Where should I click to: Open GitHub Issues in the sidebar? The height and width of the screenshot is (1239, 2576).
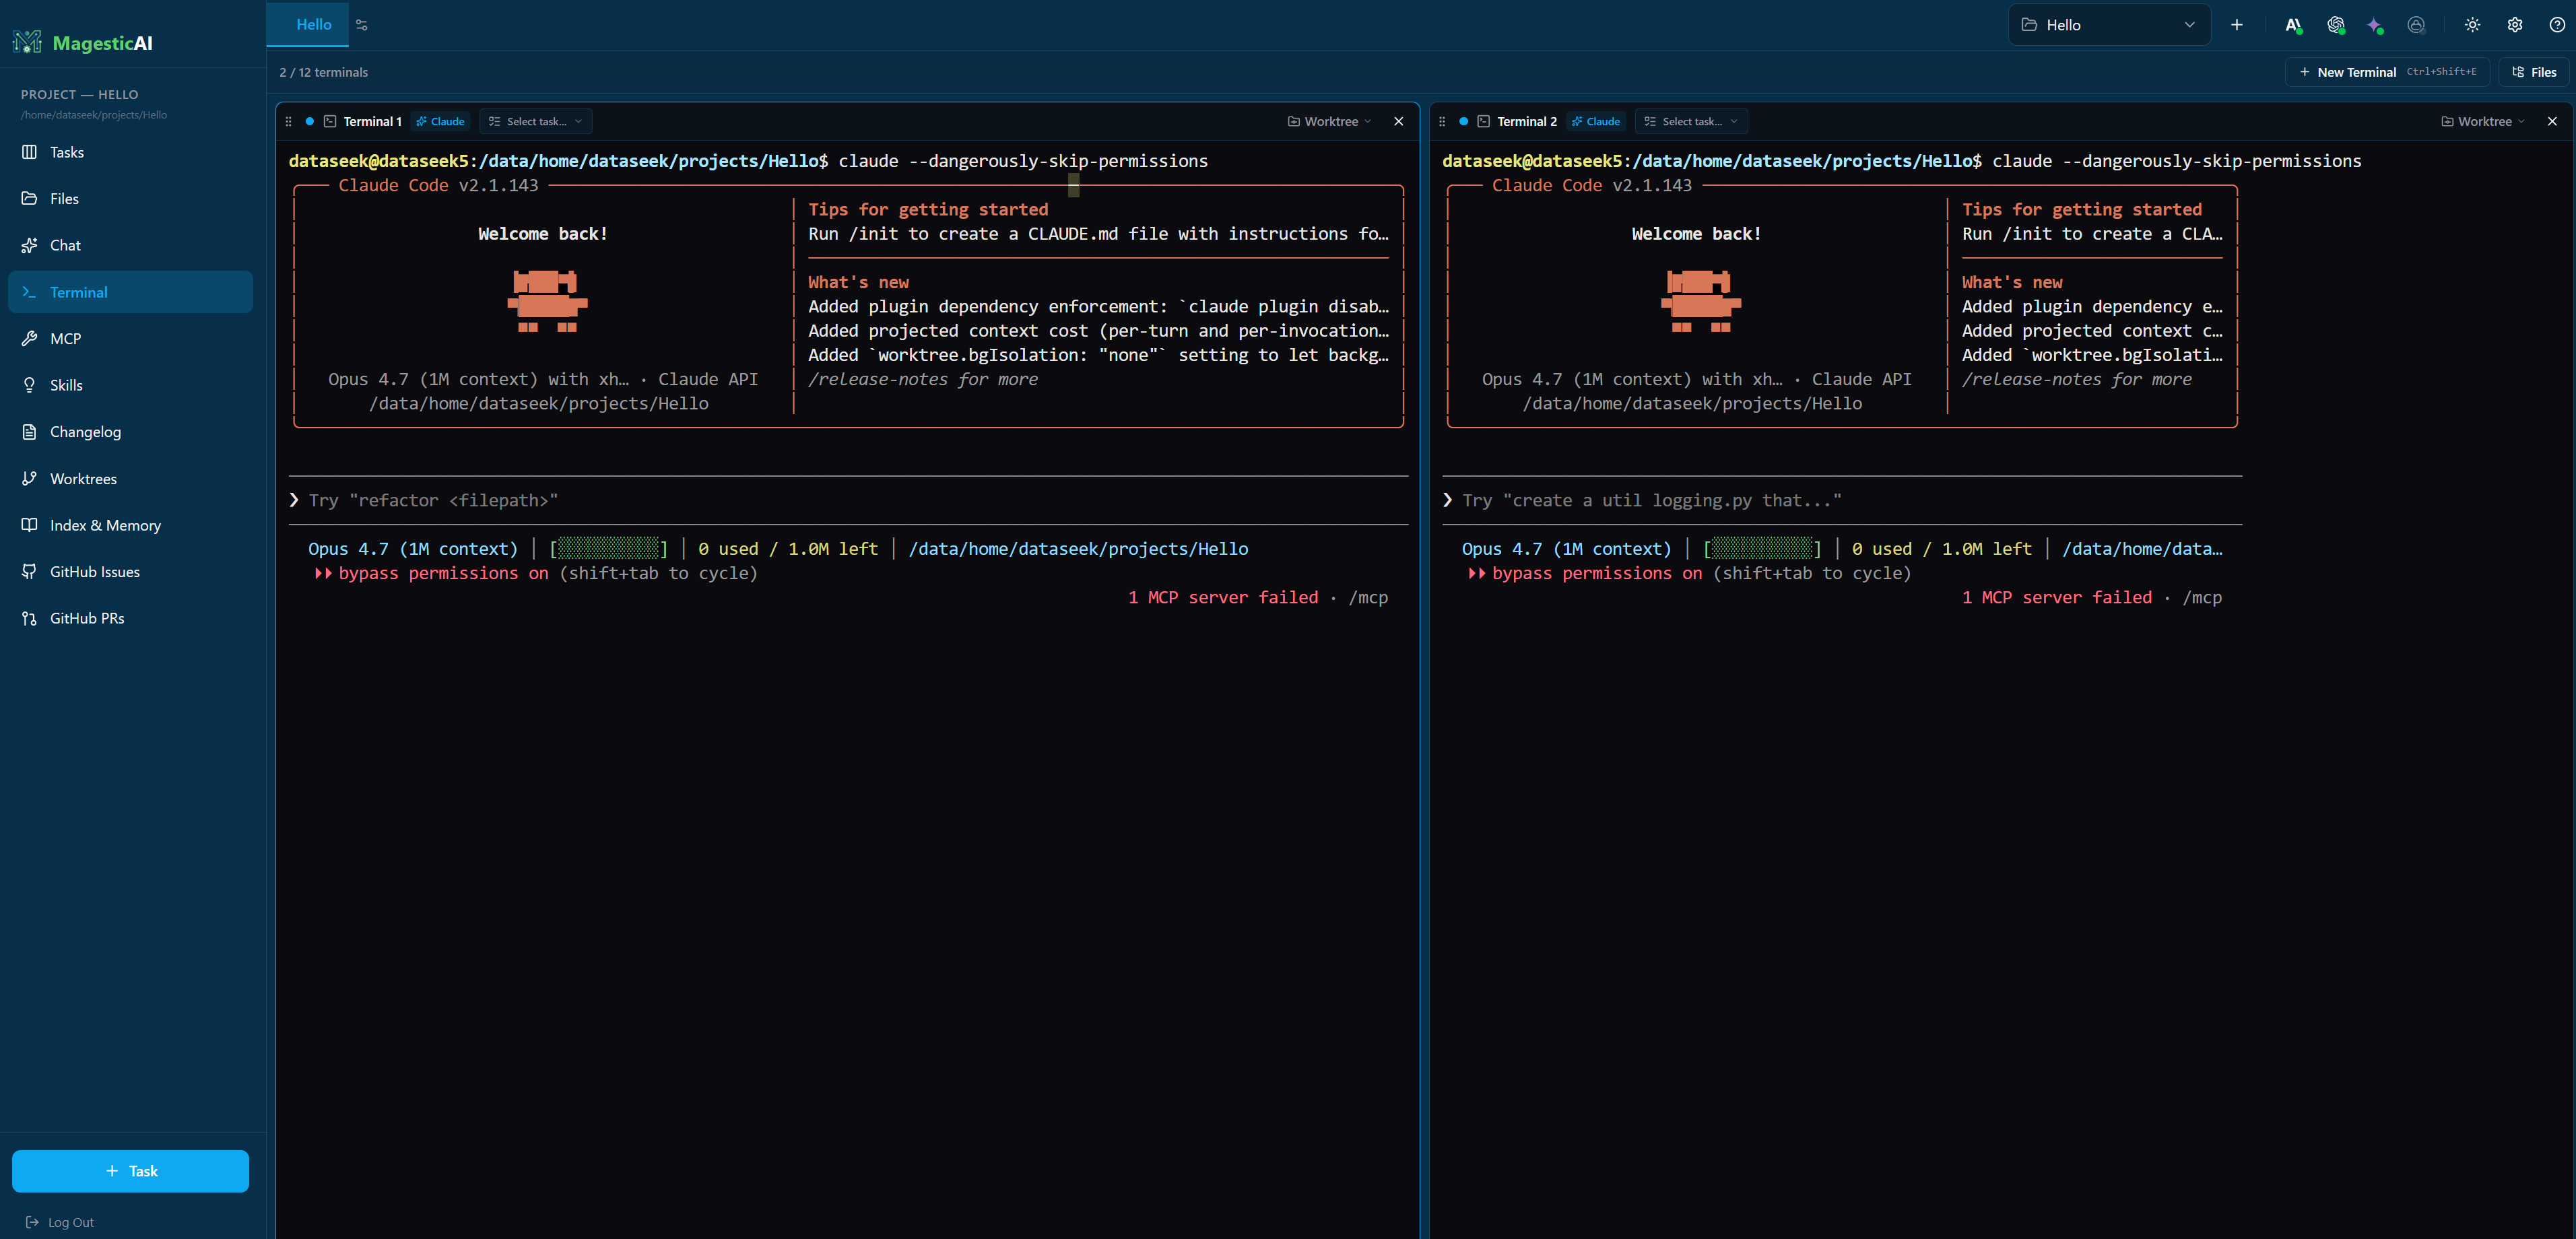tap(130, 571)
